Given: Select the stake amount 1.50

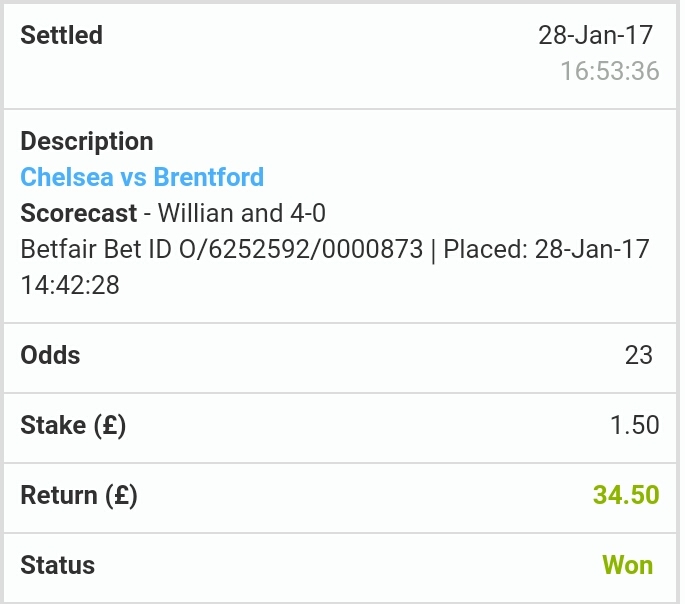Looking at the screenshot, I should 634,426.
